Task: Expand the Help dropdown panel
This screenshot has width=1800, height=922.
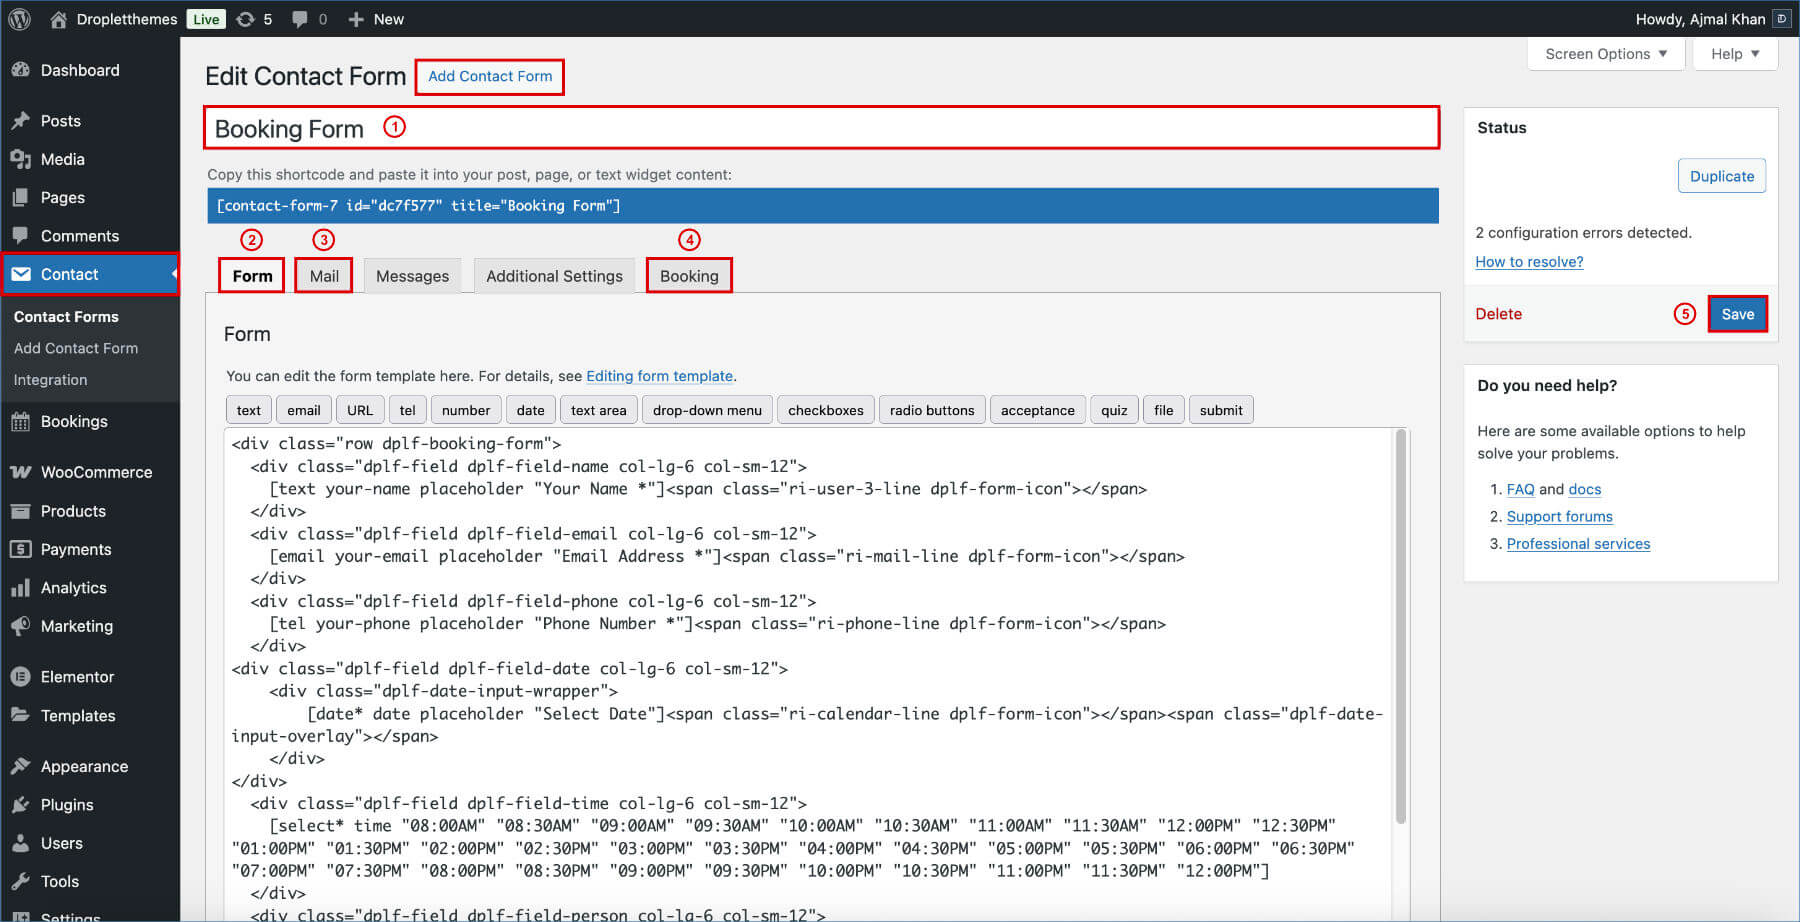Action: (x=1734, y=54)
